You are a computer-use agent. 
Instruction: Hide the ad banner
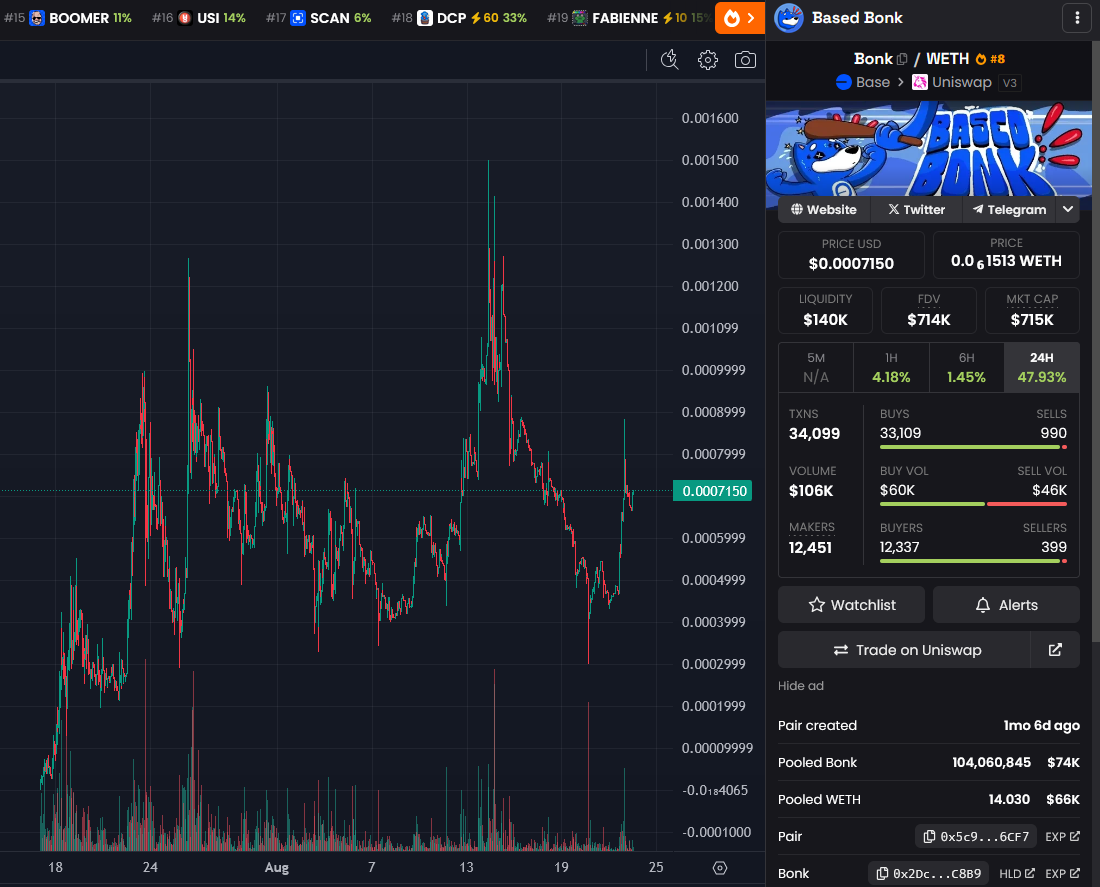point(801,686)
